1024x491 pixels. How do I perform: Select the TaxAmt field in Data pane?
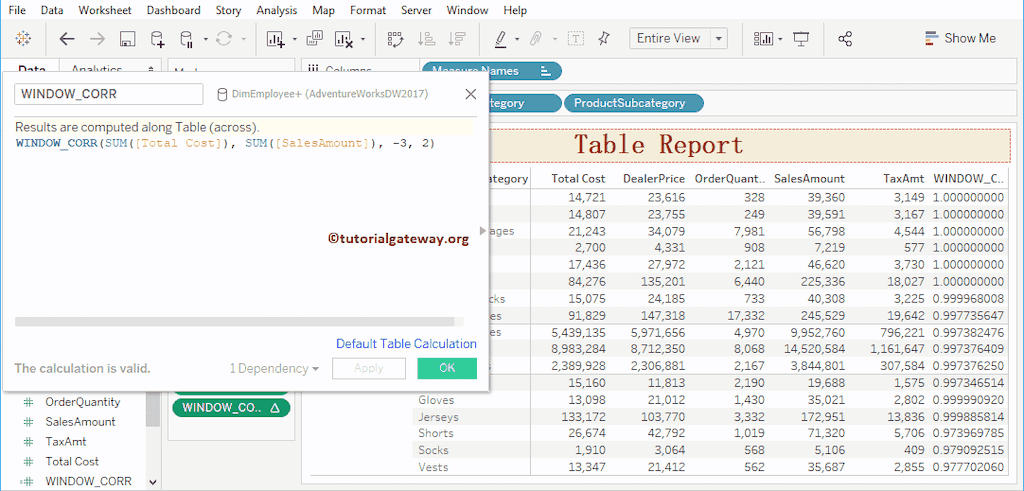[x=66, y=441]
